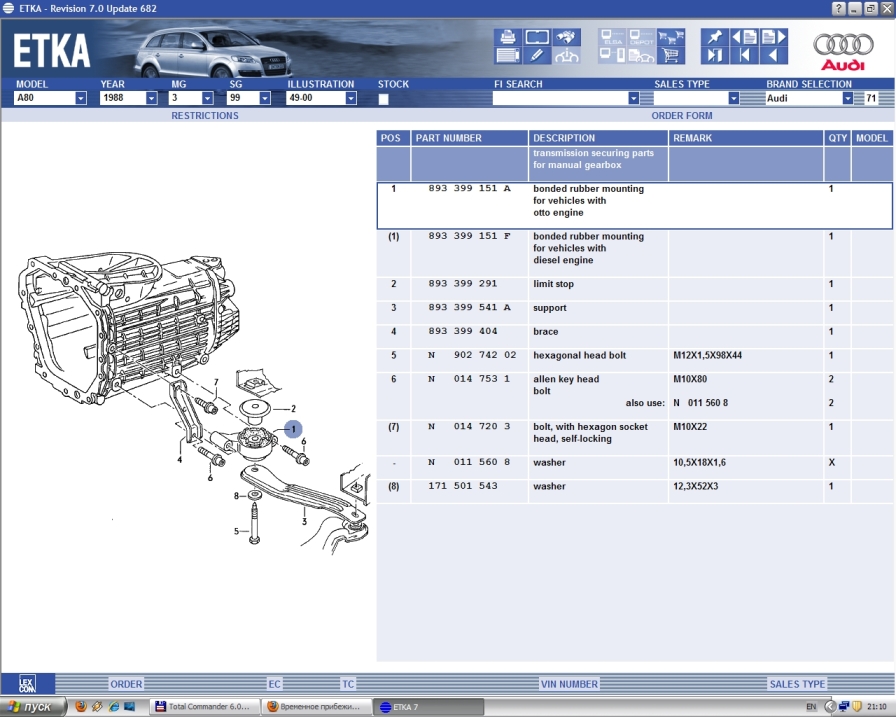Click the computer-to-device transfer icon
Screen dimensions: 896x717
(613, 55)
